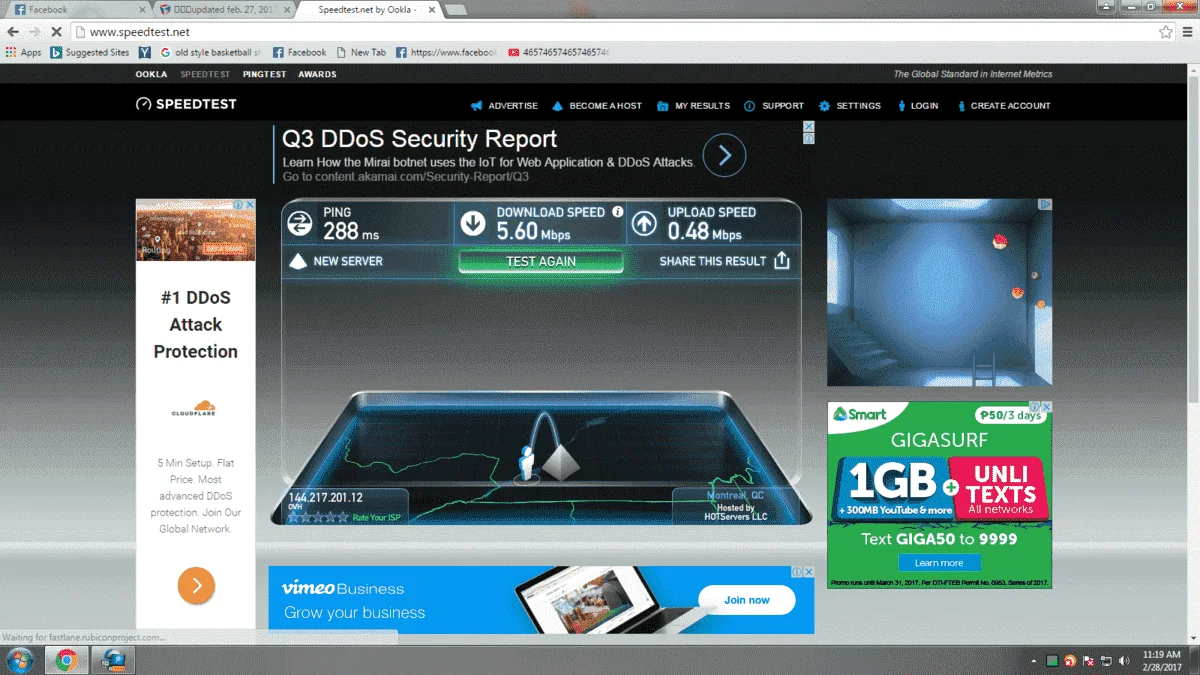Click CREATE ACCOUNT link

tap(1011, 106)
